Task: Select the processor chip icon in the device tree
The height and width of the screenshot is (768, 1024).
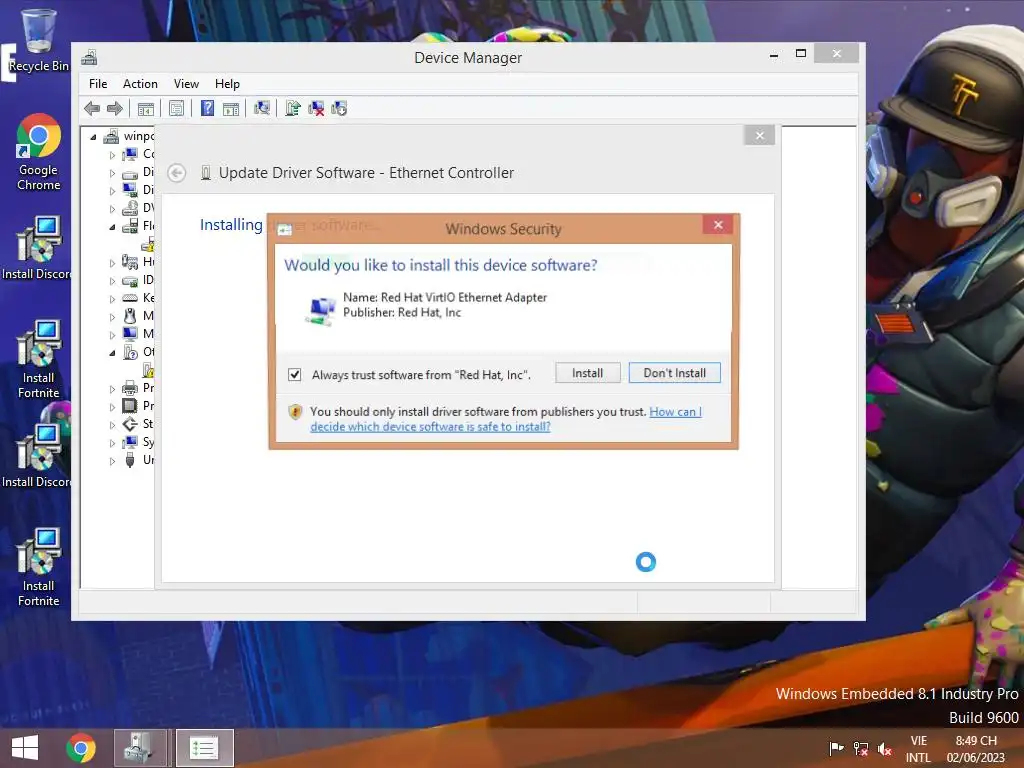Action: (x=130, y=406)
